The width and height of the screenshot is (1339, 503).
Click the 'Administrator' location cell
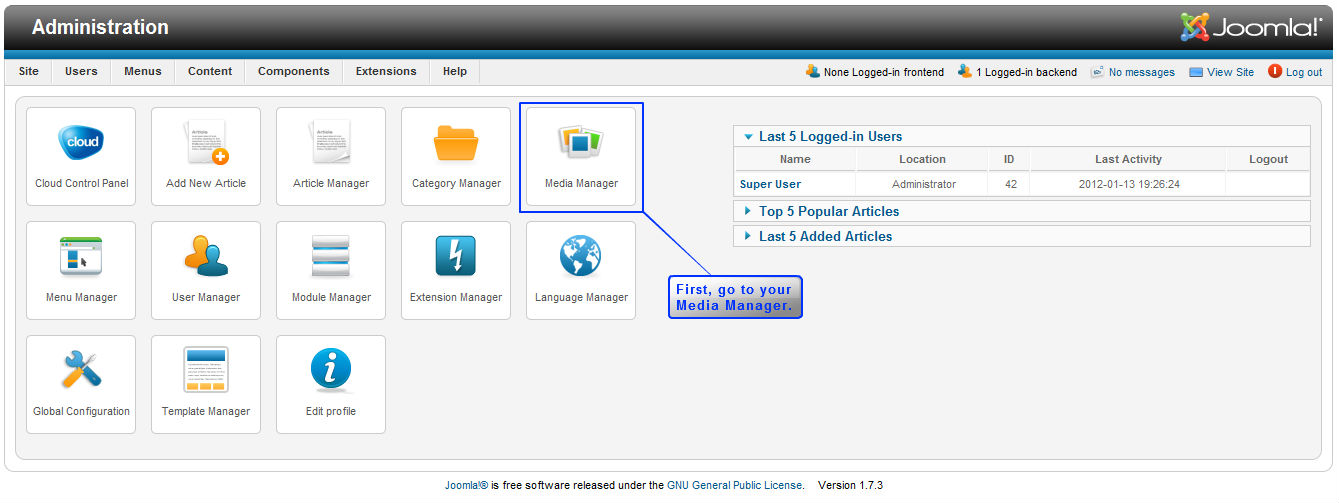point(924,184)
